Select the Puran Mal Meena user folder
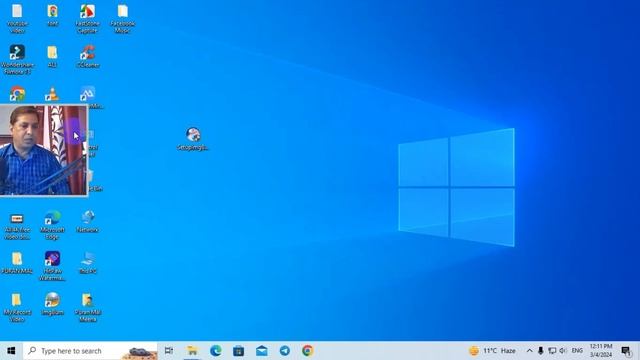 pos(88,307)
